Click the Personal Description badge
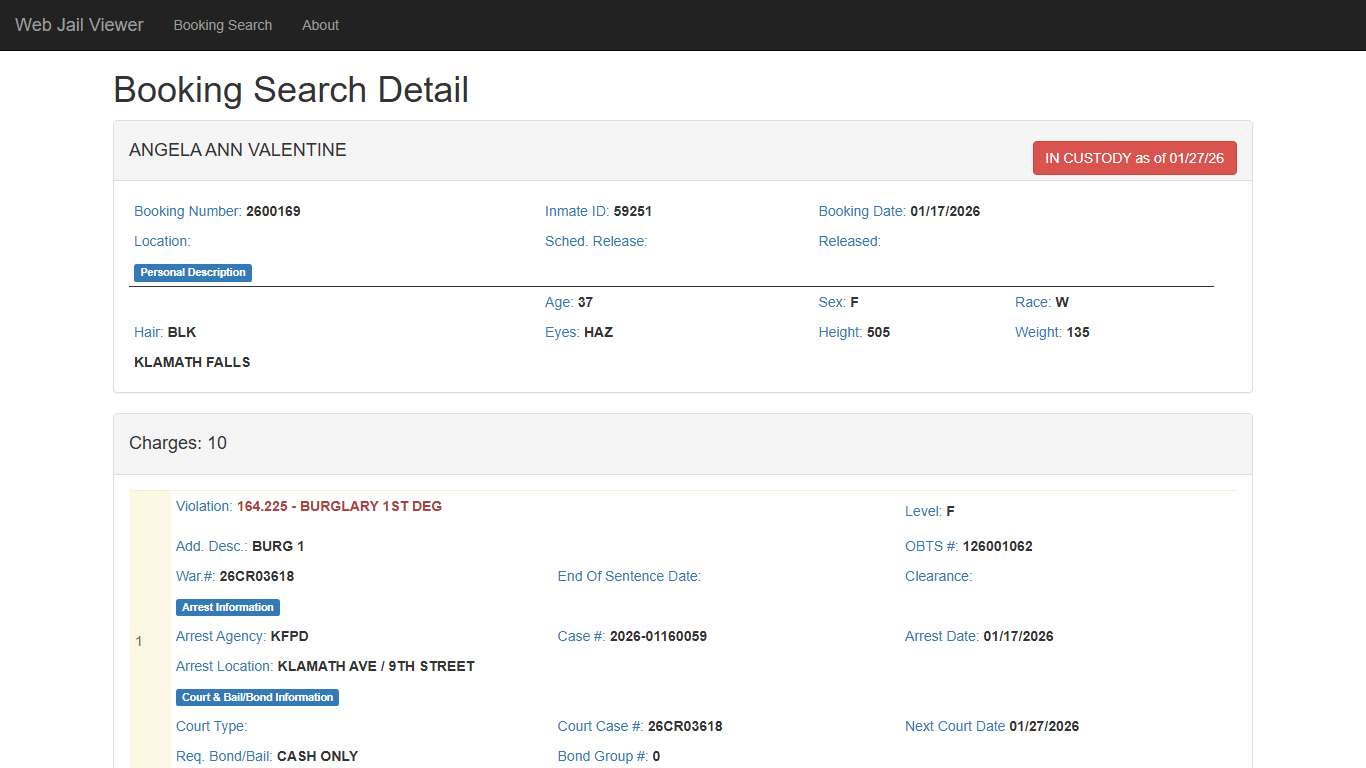The height and width of the screenshot is (768, 1366). [x=193, y=272]
